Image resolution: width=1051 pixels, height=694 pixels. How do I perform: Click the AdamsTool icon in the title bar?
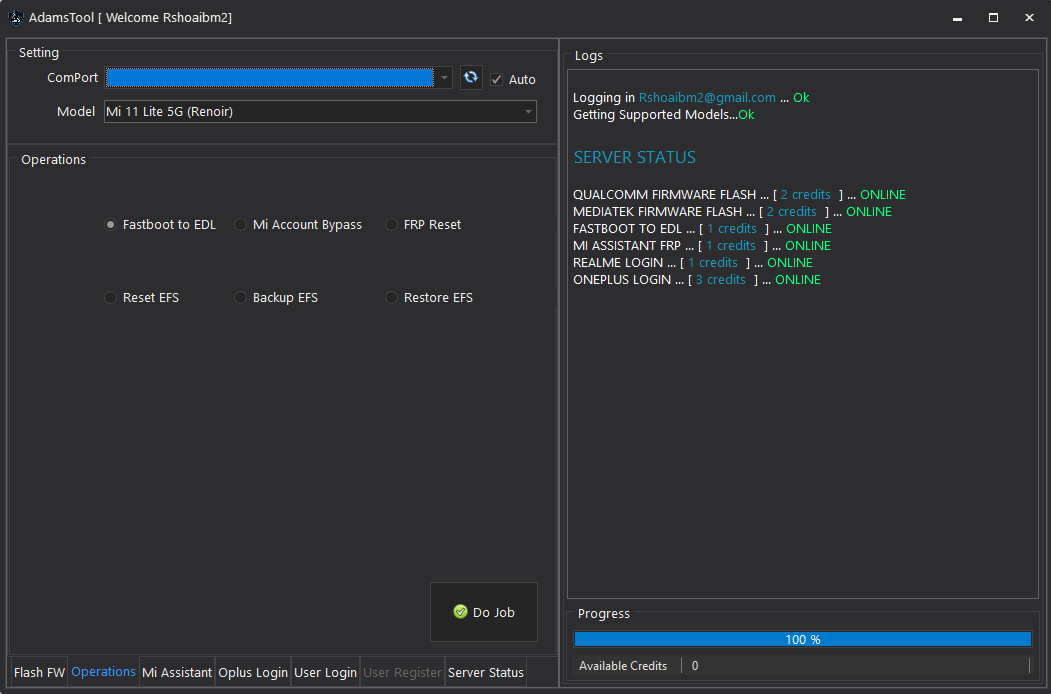pyautogui.click(x=14, y=17)
